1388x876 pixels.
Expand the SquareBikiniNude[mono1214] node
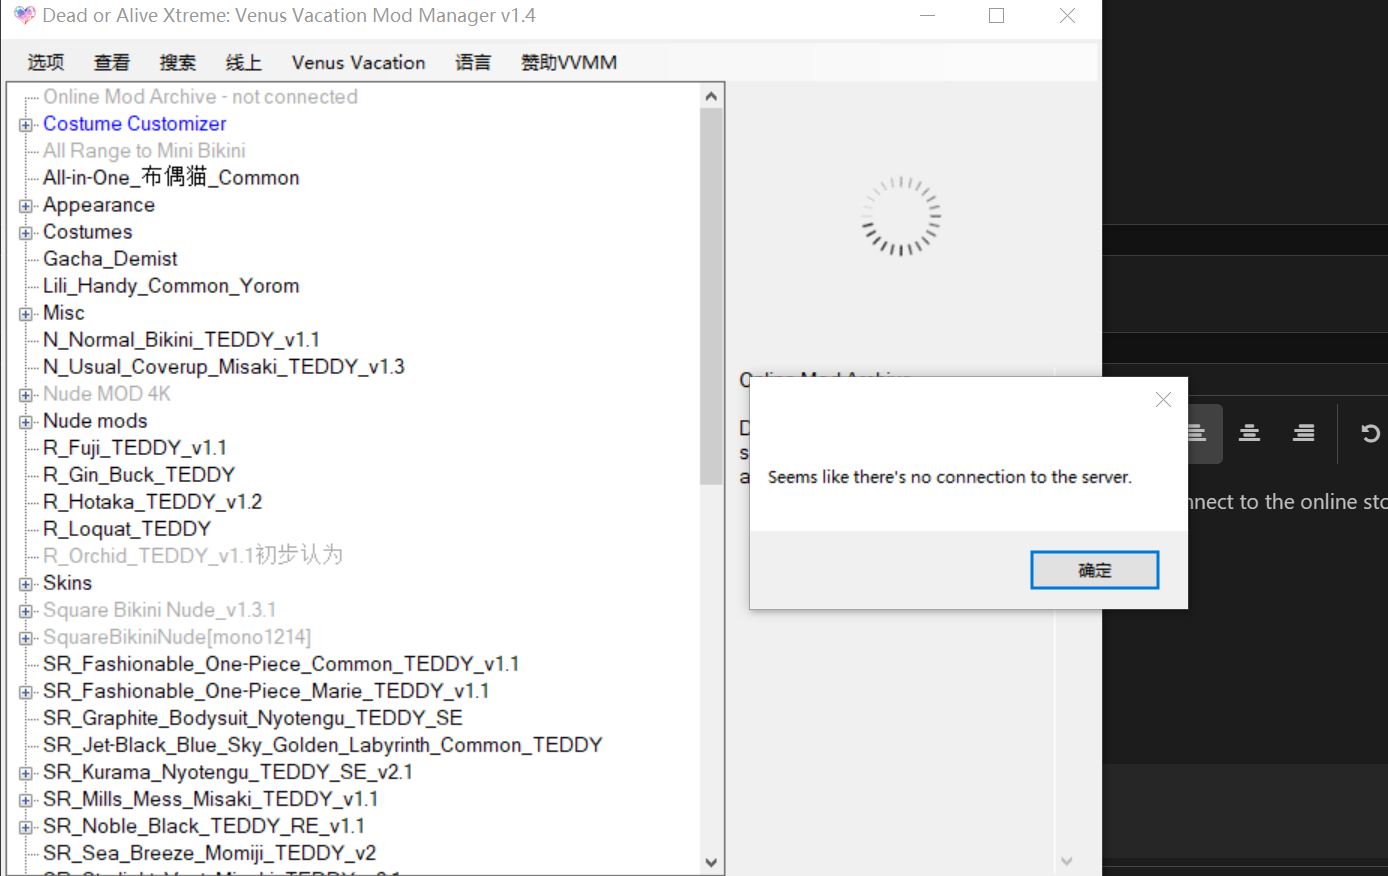point(26,638)
